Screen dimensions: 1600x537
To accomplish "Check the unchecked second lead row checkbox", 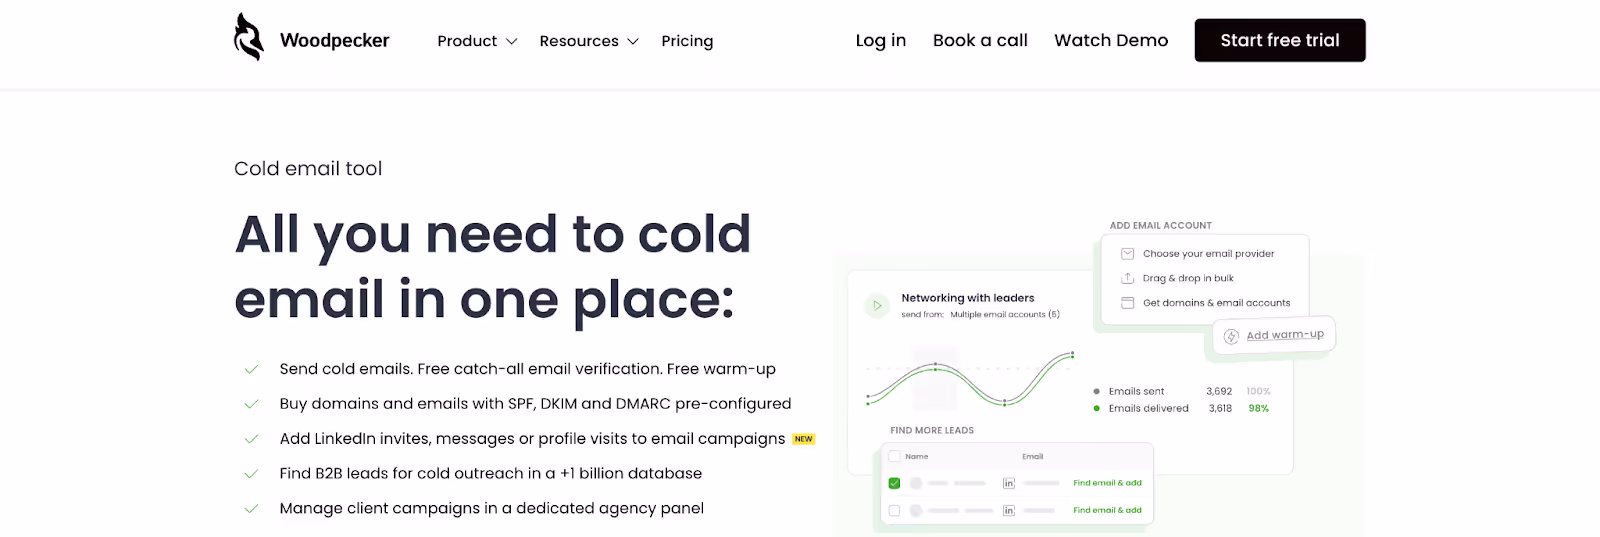I will [x=894, y=510].
